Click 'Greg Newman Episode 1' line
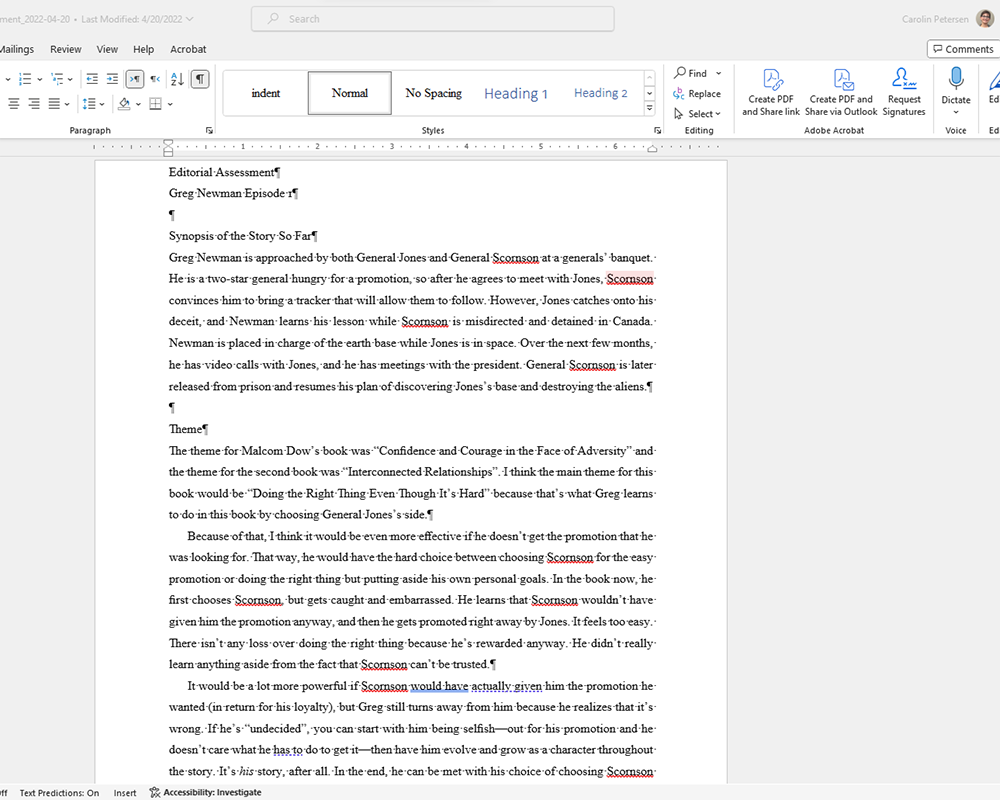 (x=233, y=193)
